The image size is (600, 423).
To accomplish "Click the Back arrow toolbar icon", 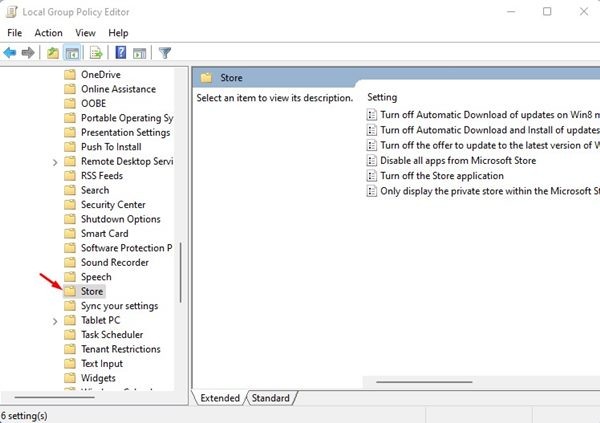I will 10,52.
